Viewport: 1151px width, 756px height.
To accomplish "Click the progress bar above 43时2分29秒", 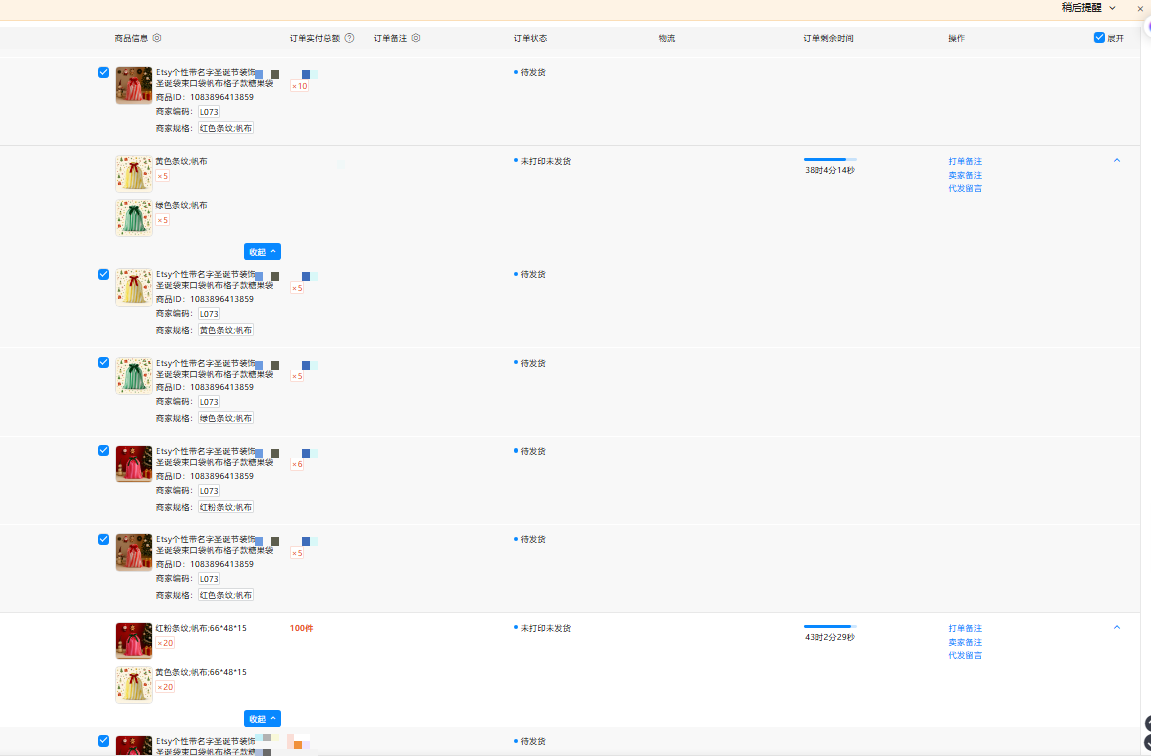I will (830, 626).
